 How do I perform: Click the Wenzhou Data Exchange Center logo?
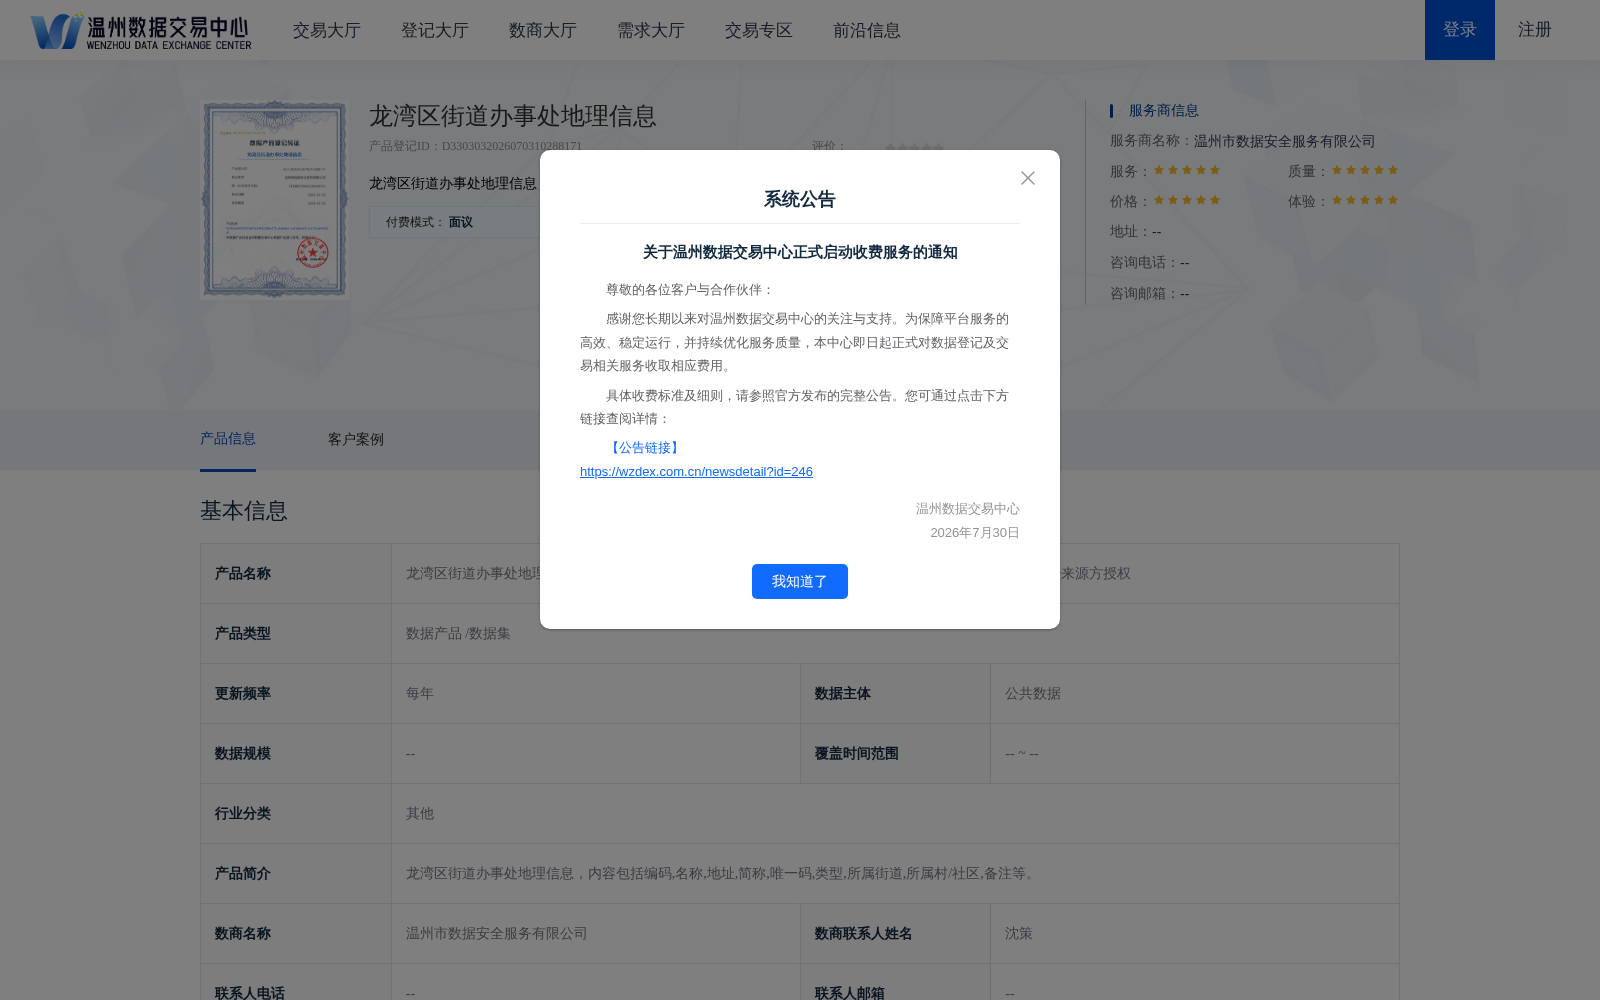tap(141, 30)
